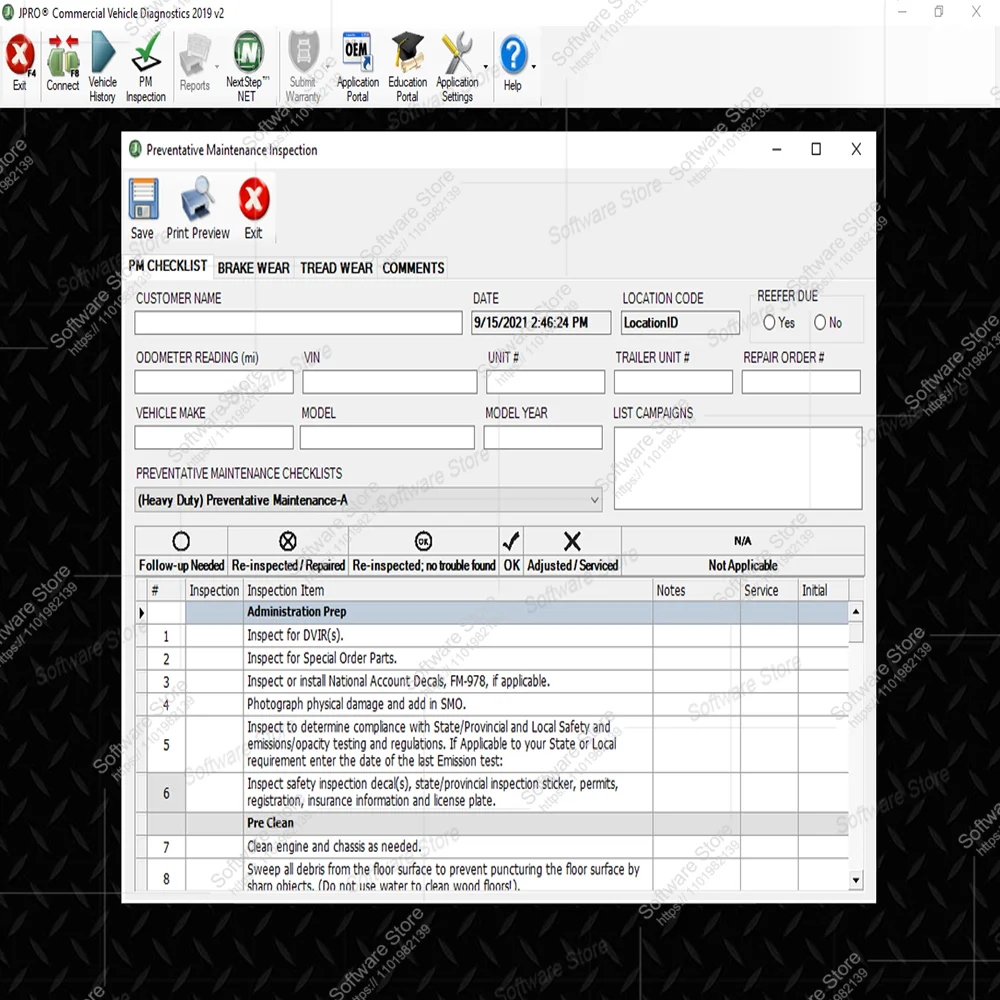Image resolution: width=1000 pixels, height=1000 pixels.
Task: Open the Application Settings dropdown arrow
Action: click(x=485, y=66)
